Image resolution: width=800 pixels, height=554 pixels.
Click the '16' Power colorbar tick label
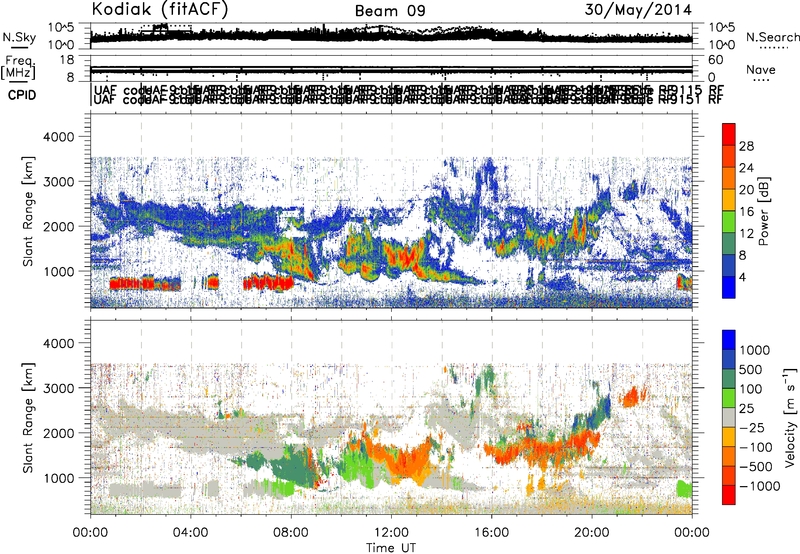coord(746,212)
